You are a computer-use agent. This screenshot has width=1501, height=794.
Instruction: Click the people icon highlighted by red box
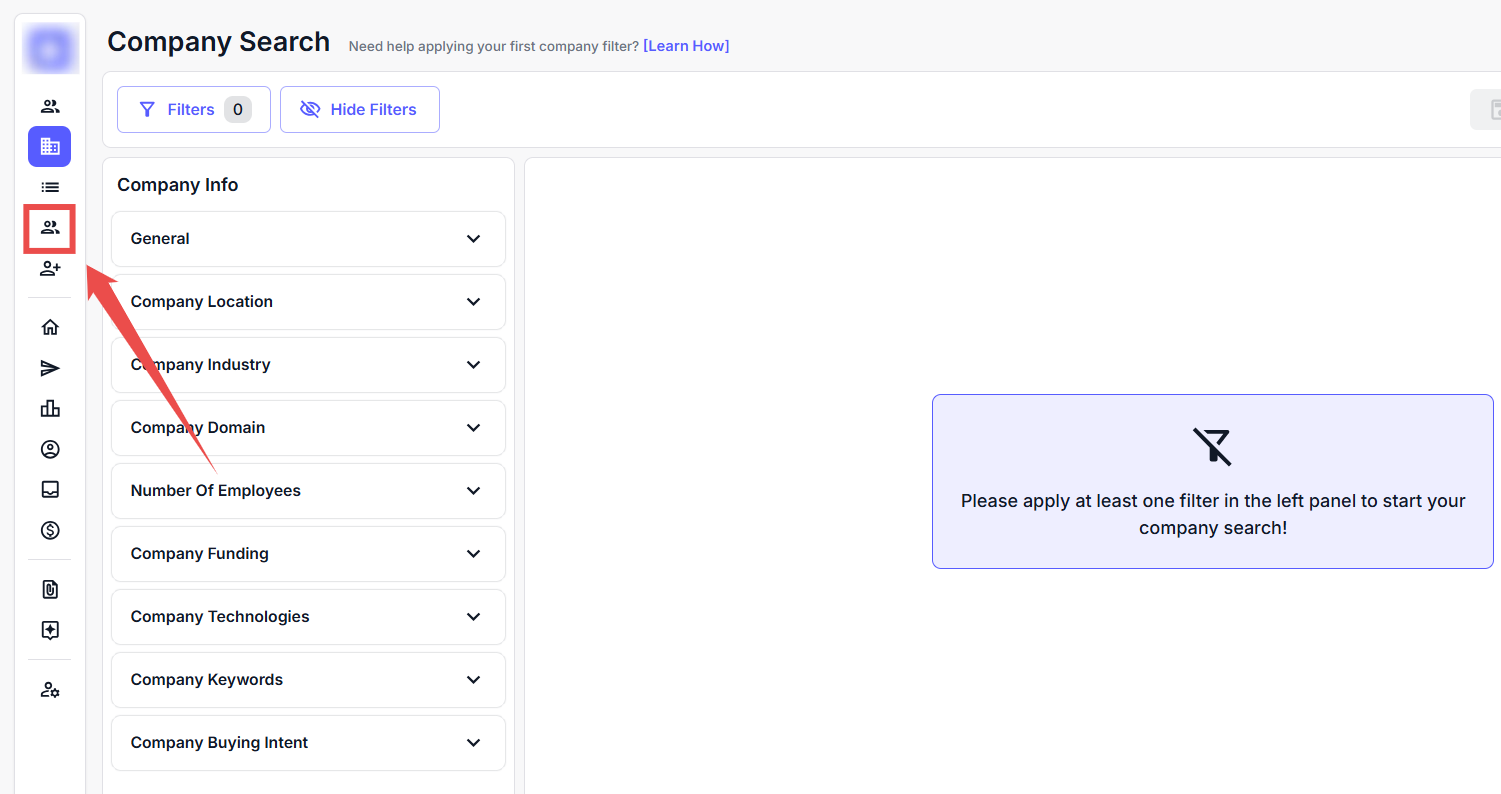(50, 228)
